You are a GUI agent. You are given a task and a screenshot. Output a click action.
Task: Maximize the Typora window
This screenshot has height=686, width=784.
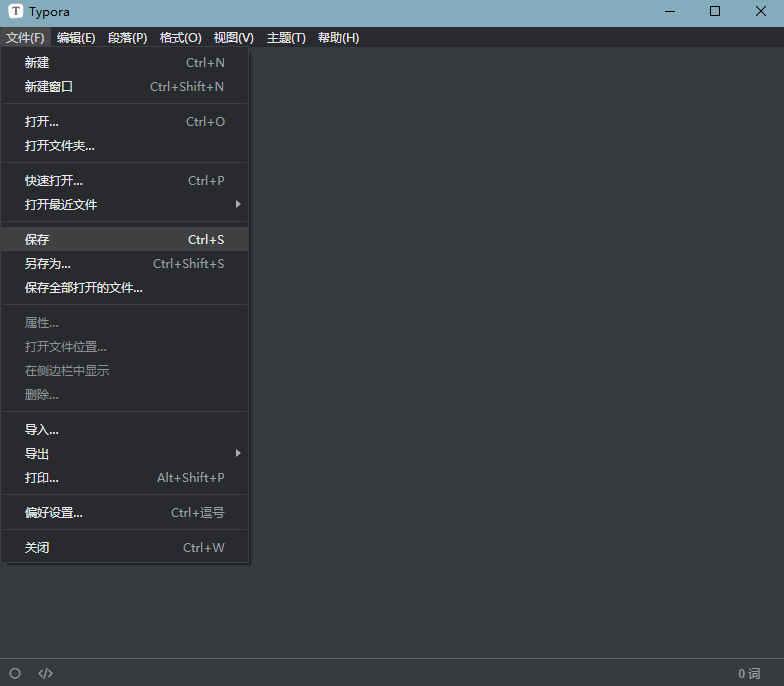(x=715, y=12)
